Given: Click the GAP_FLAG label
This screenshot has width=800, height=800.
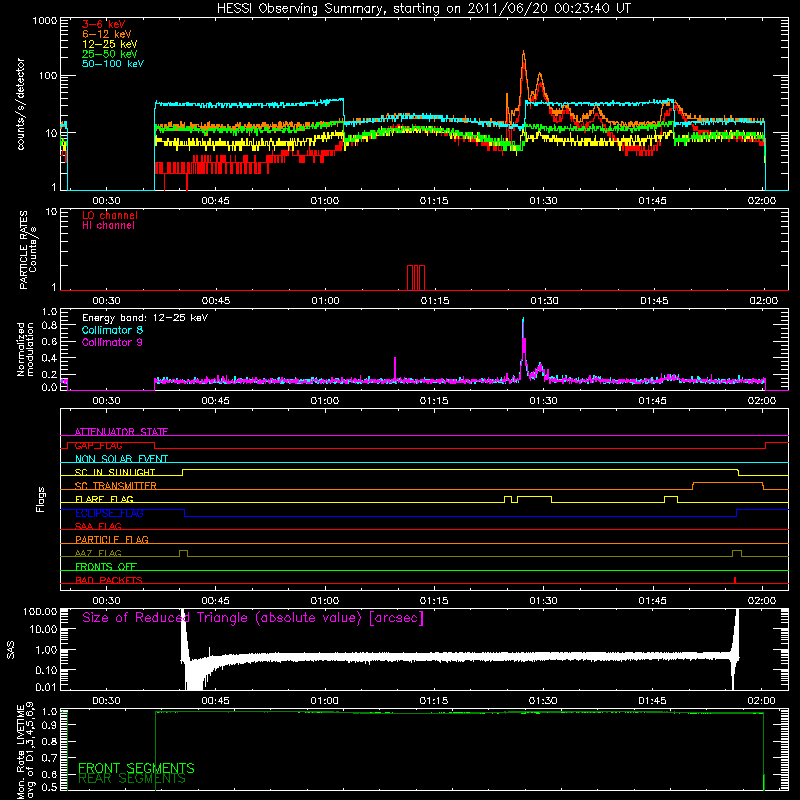Looking at the screenshot, I should tap(98, 445).
